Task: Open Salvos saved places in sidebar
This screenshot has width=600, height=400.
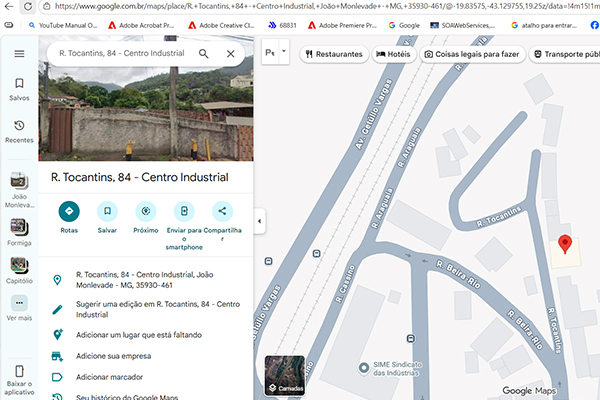Action: 19,89
